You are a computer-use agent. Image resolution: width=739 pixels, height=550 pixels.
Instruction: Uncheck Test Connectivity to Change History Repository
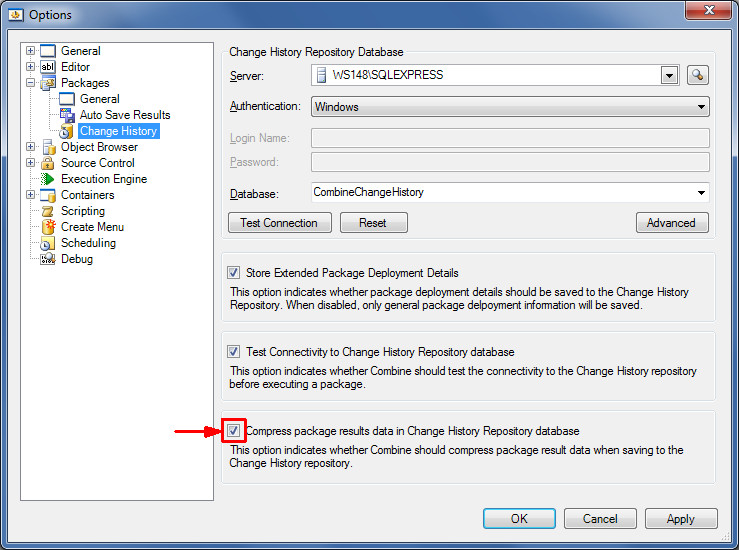(x=234, y=352)
